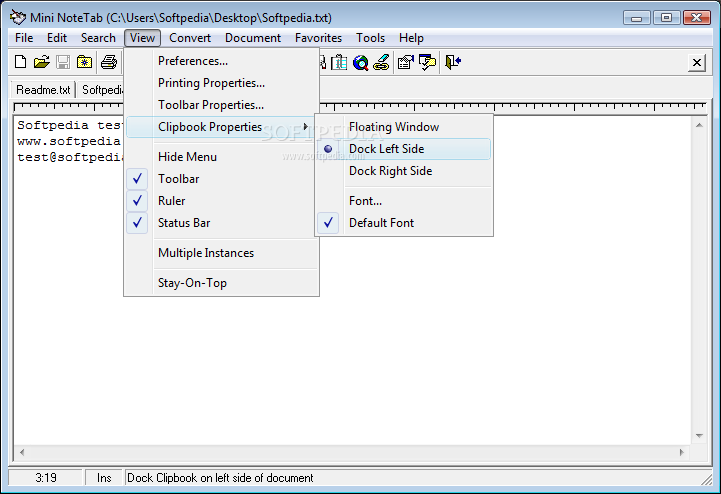This screenshot has width=721, height=494.
Task: Enable Multiple Instances in the View menu
Action: pos(221,253)
